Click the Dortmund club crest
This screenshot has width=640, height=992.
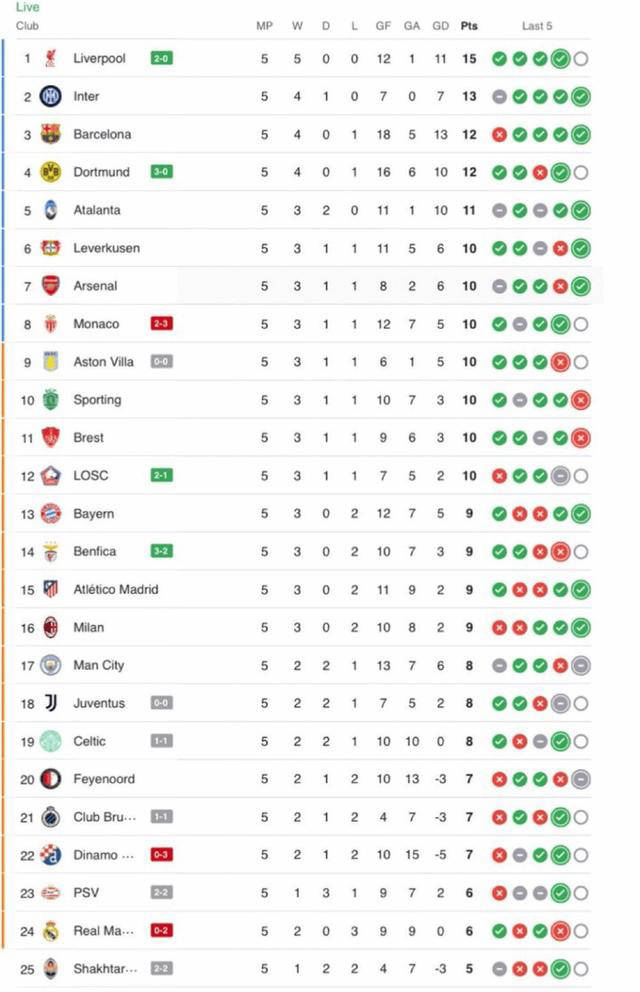point(51,172)
